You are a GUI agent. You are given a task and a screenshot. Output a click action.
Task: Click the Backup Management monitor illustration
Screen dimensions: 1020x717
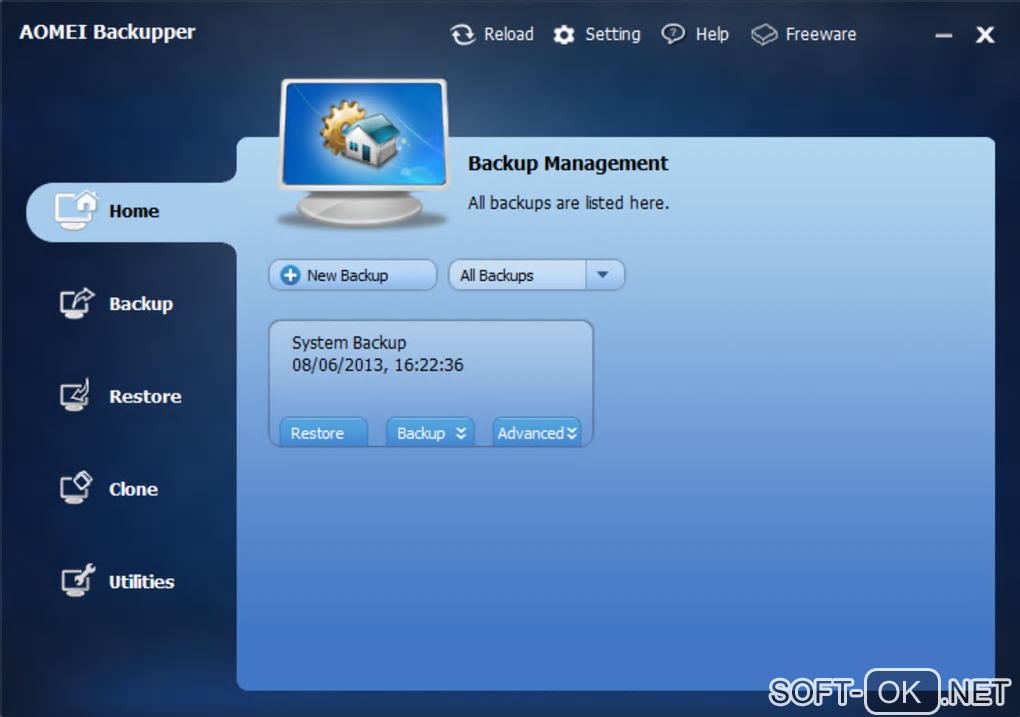364,153
